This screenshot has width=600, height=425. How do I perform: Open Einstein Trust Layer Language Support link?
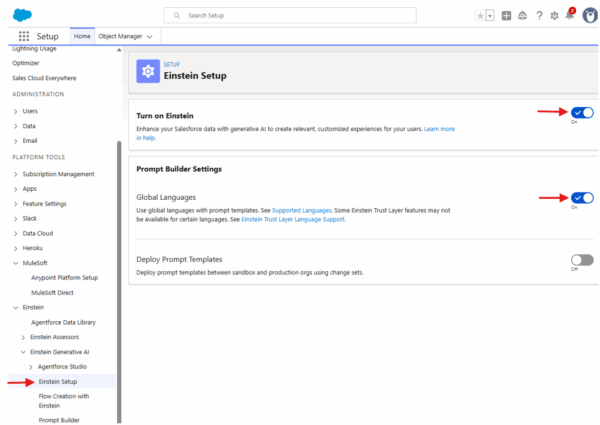pos(293,219)
